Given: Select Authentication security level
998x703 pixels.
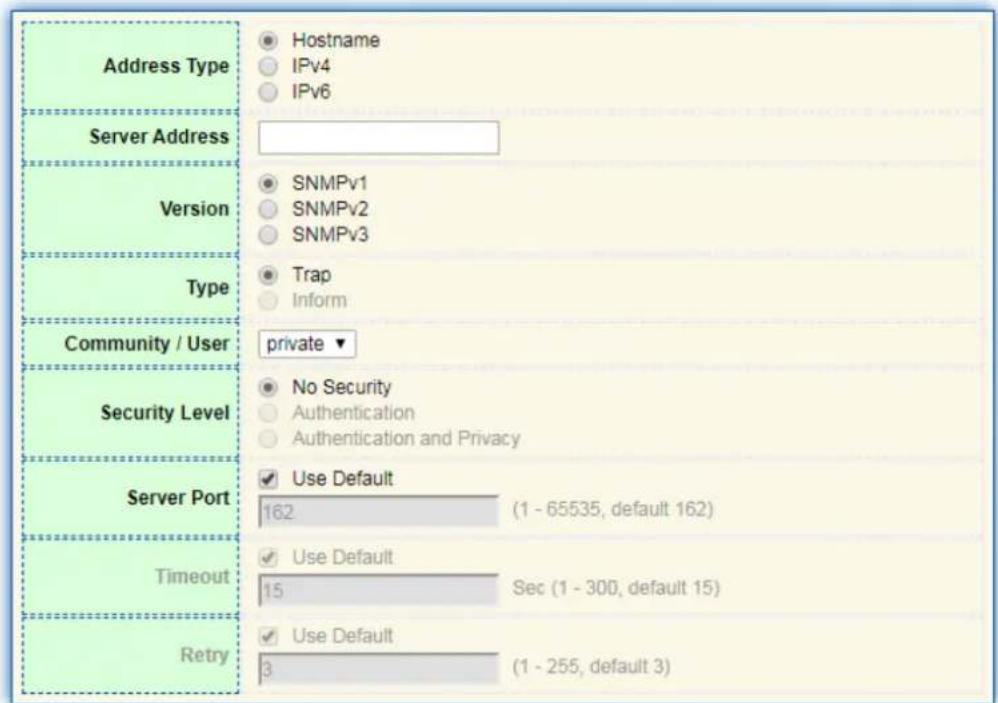Looking at the screenshot, I should tap(268, 414).
